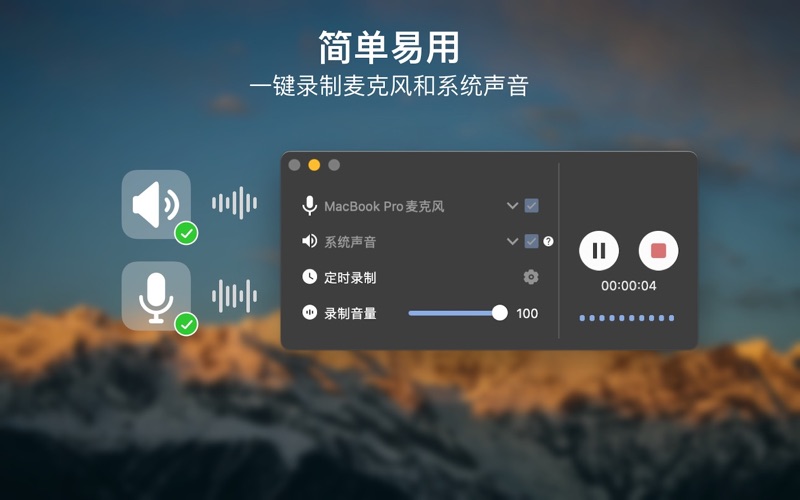This screenshot has width=800, height=500.
Task: Click the MacBook Pro麦克风 device label
Action: [x=384, y=206]
